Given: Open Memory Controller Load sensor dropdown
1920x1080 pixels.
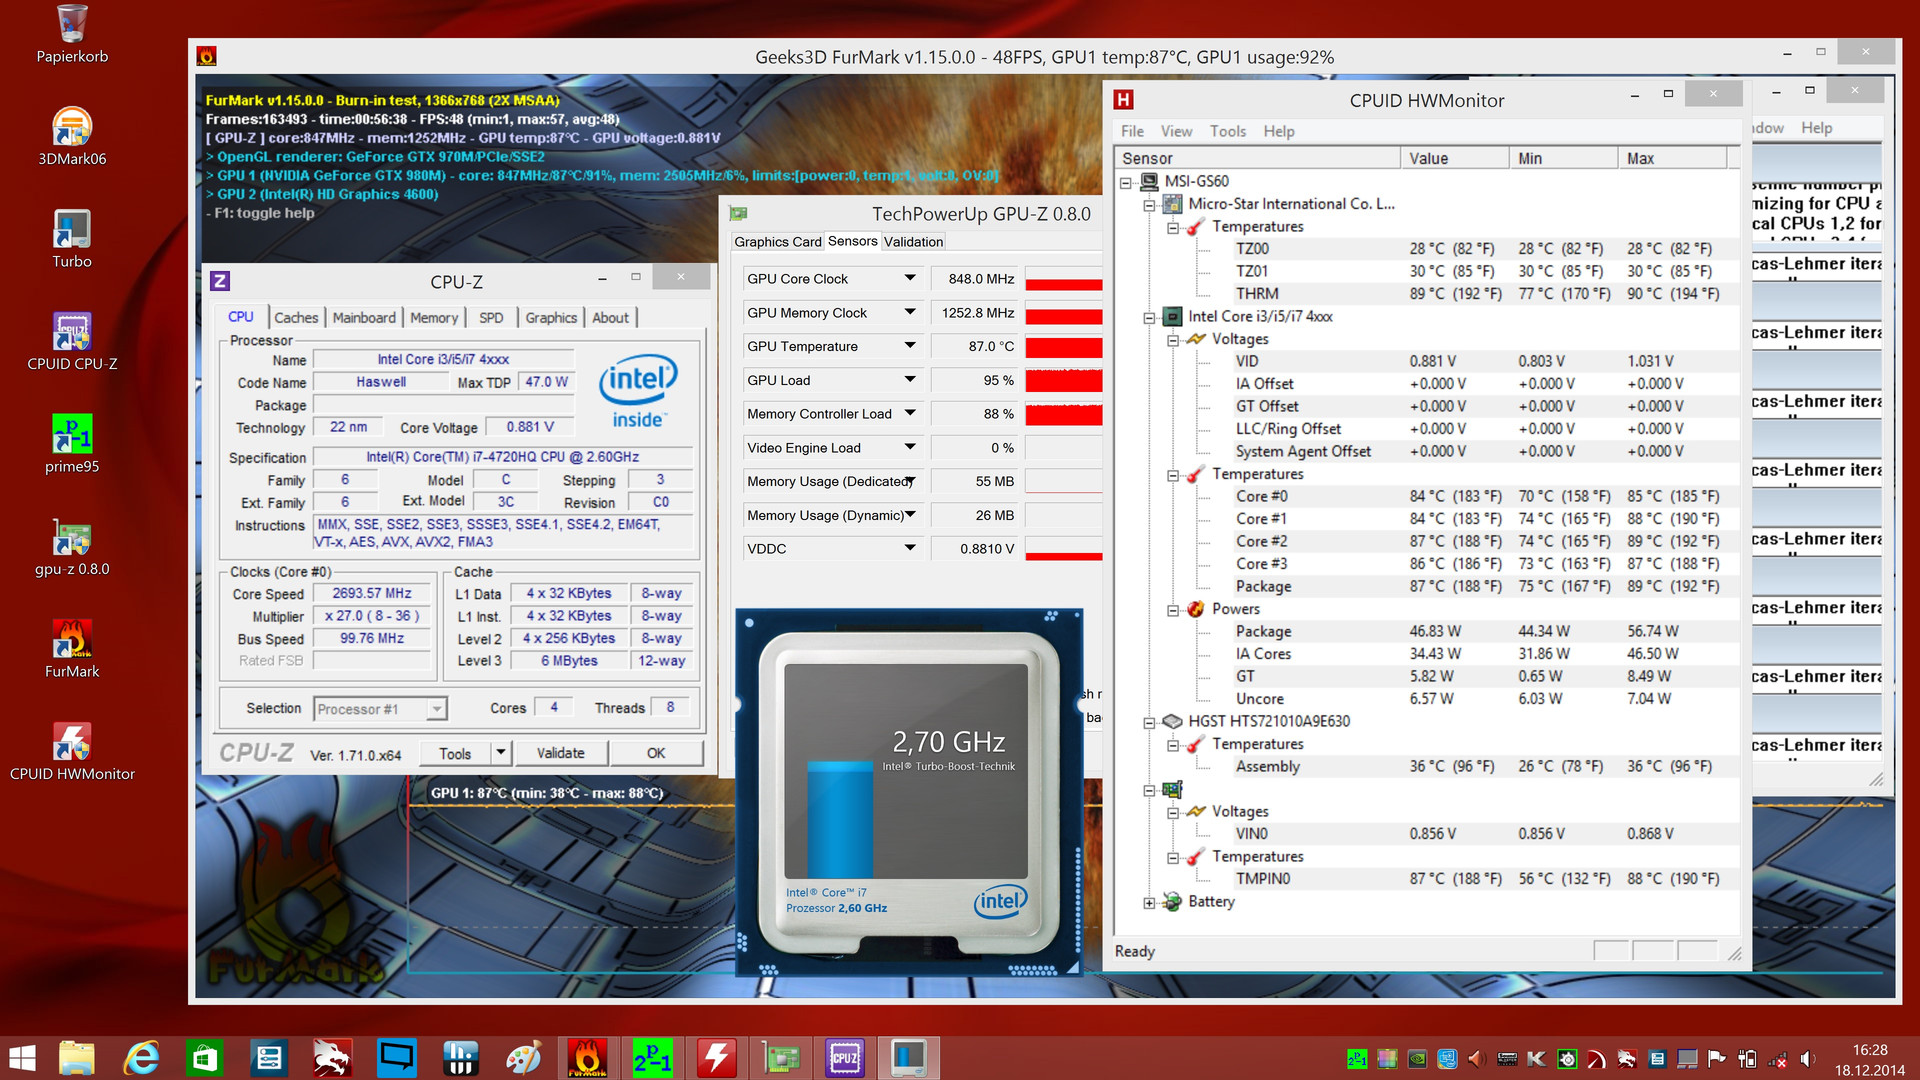Looking at the screenshot, I should pos(910,413).
